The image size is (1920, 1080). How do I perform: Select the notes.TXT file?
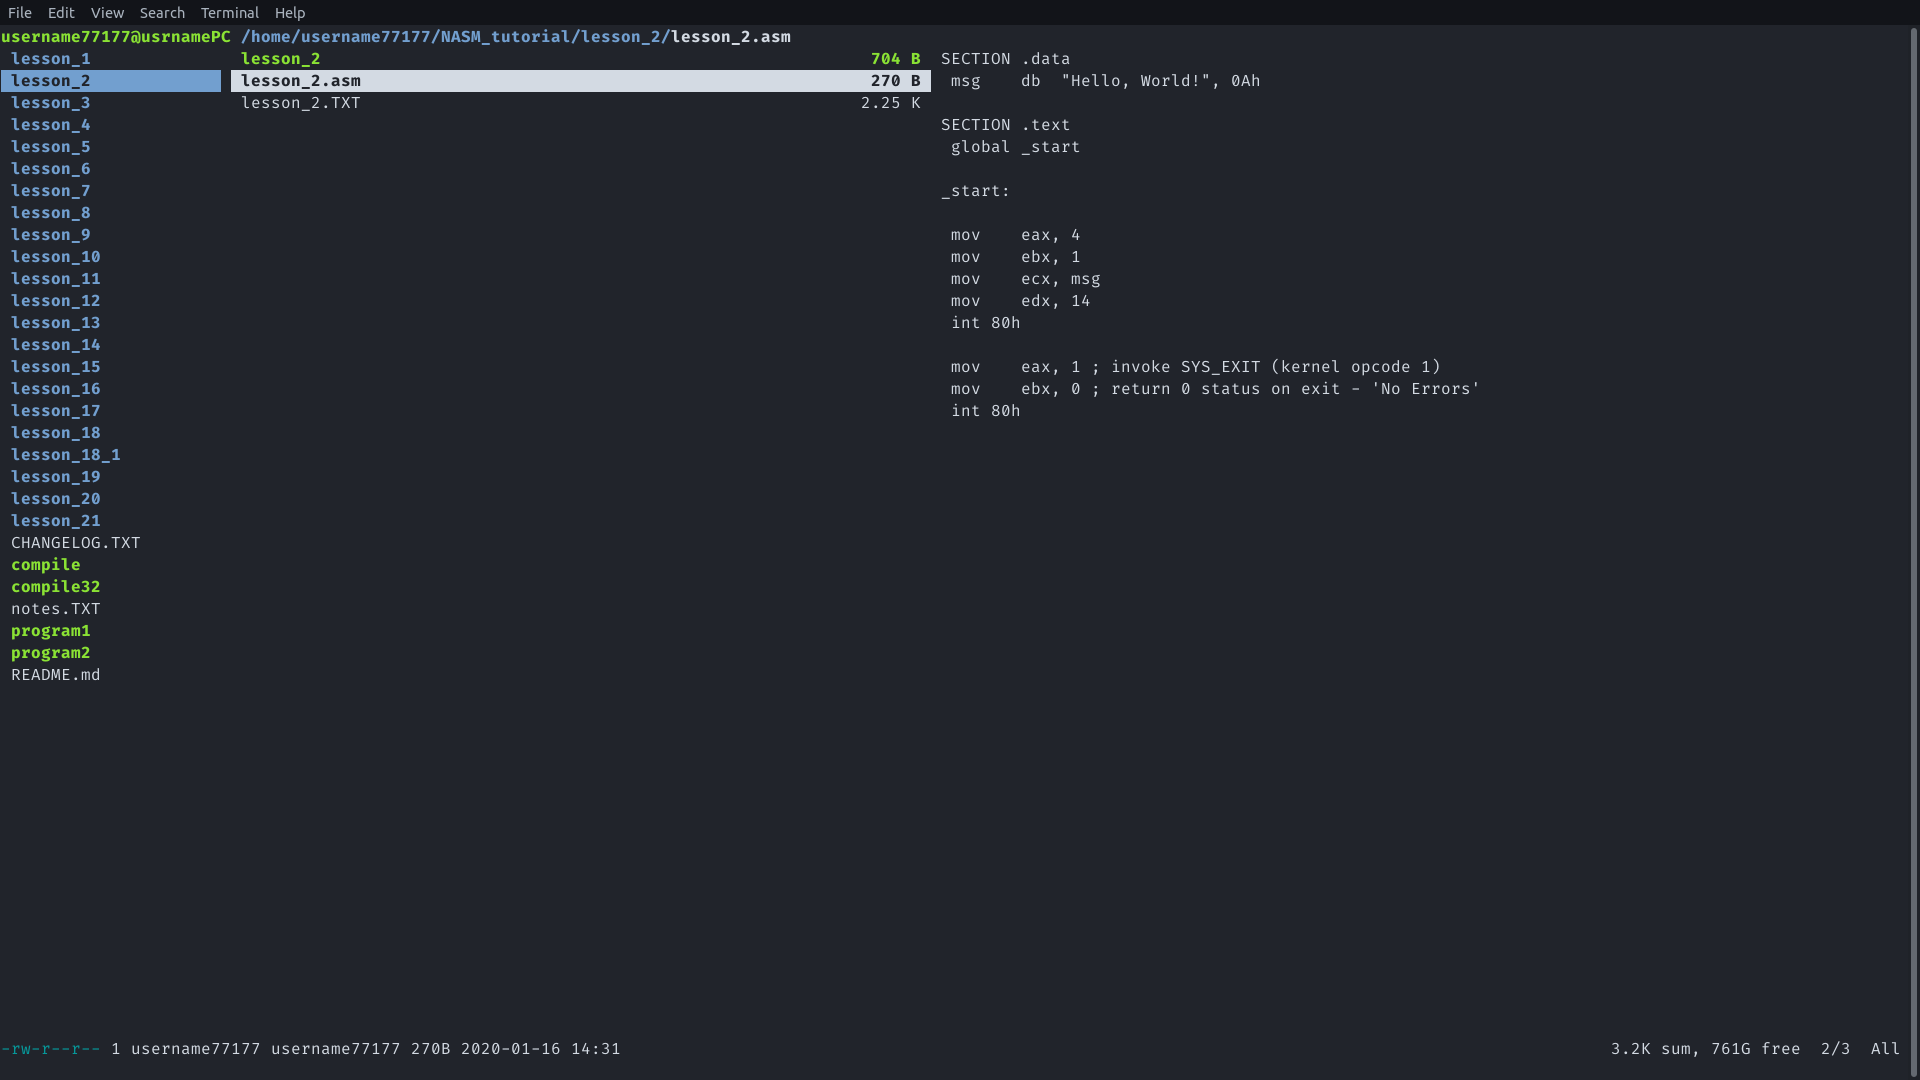pyautogui.click(x=56, y=609)
